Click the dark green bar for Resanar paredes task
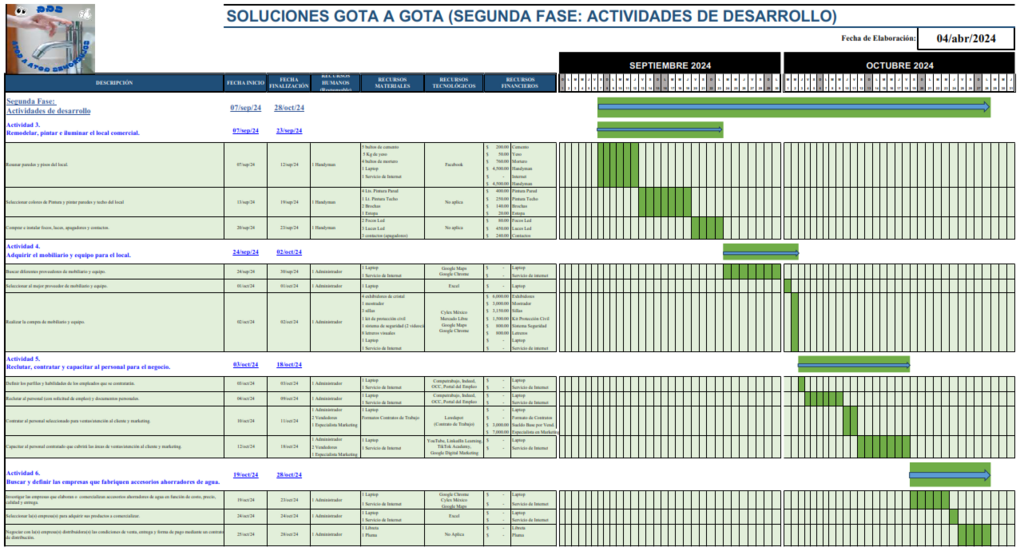The height and width of the screenshot is (555, 1024). (618, 164)
